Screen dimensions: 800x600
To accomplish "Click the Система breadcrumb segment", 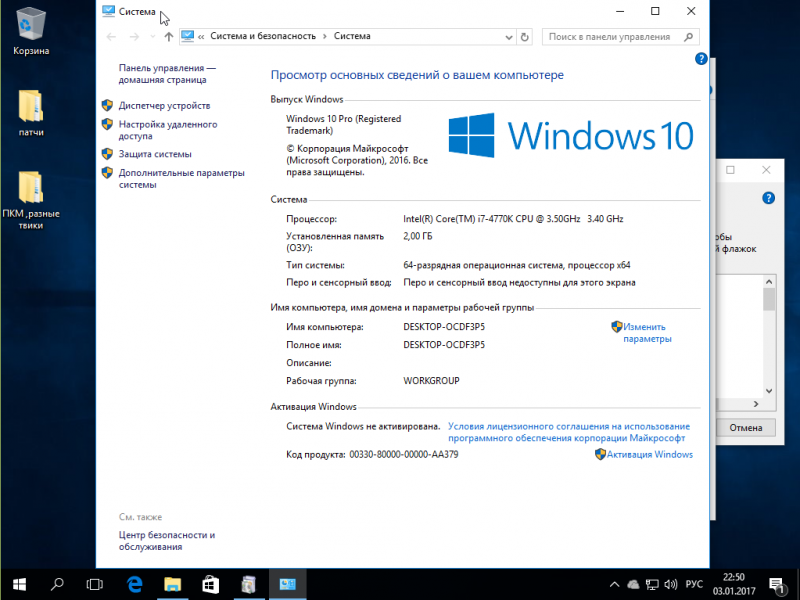I will pos(352,36).
